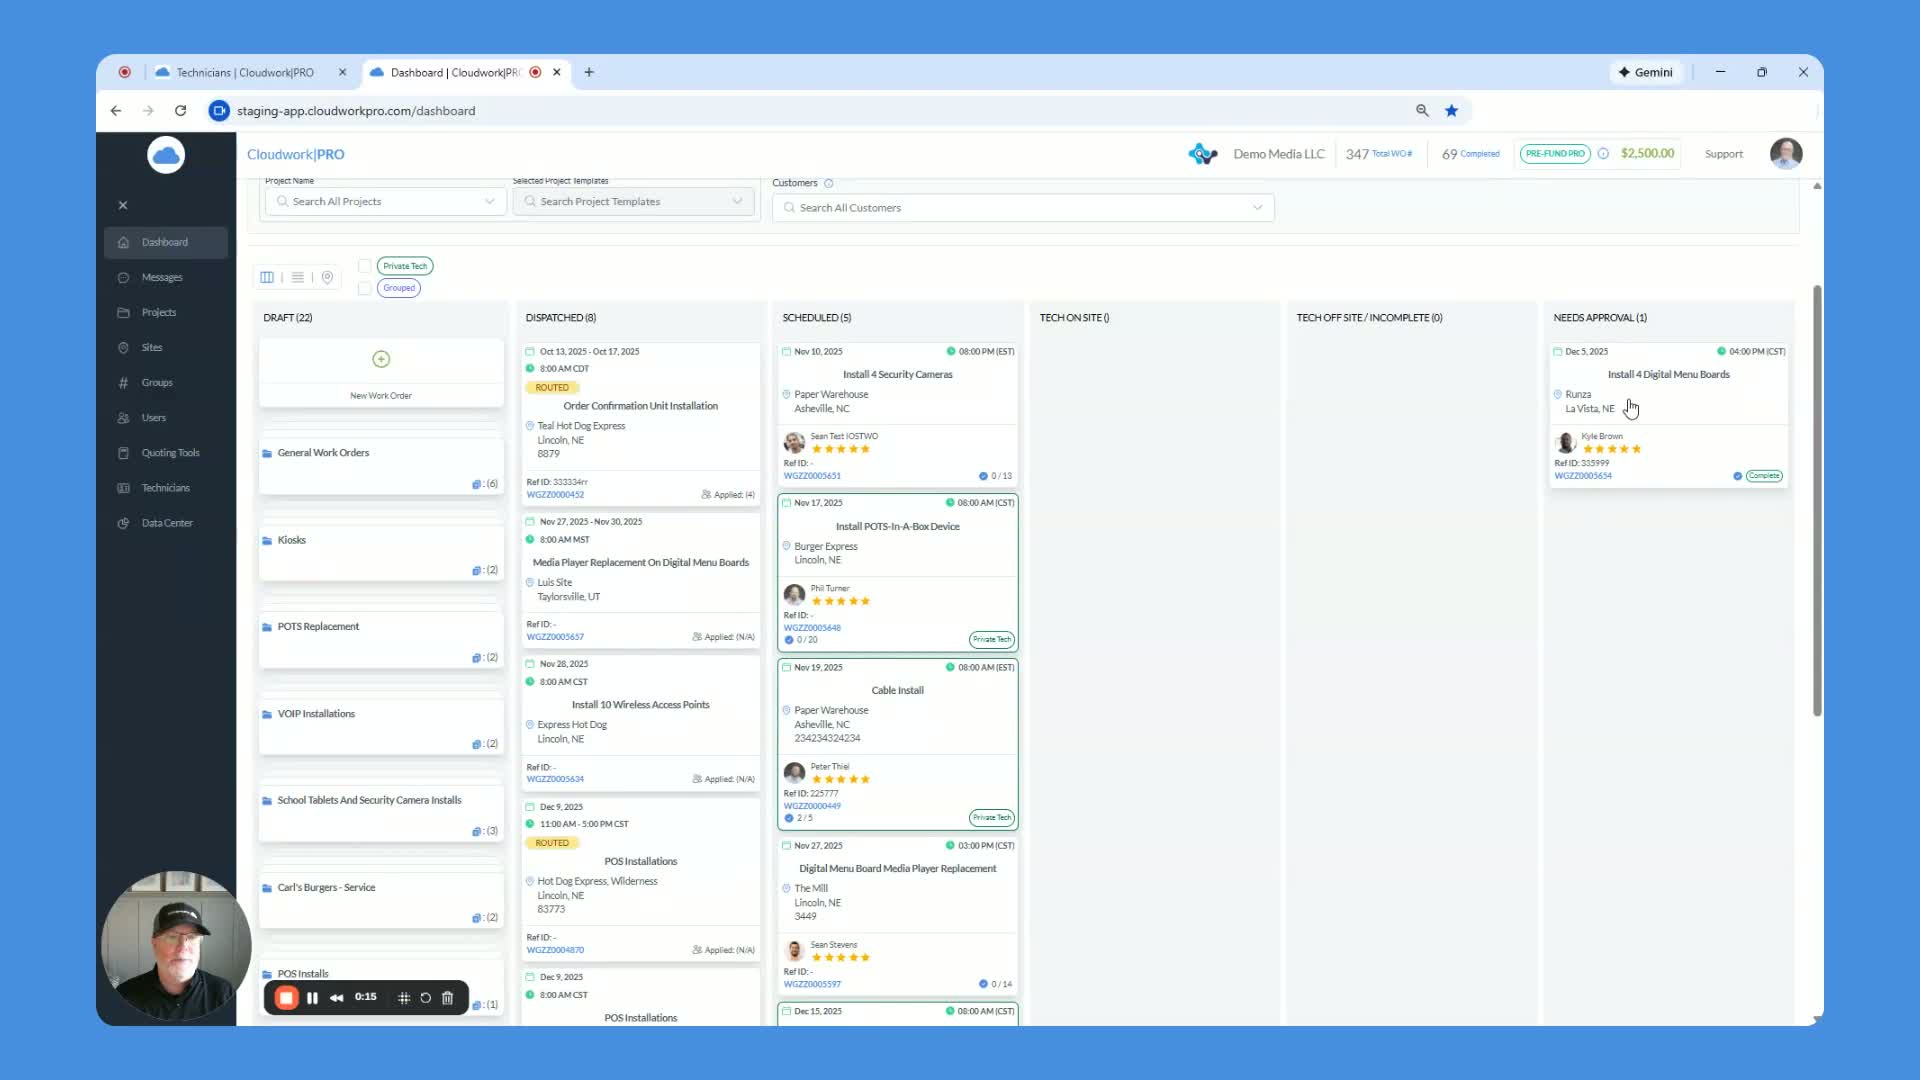This screenshot has width=1920, height=1080.
Task: Navigate to Sites in the sidebar
Action: [x=152, y=347]
